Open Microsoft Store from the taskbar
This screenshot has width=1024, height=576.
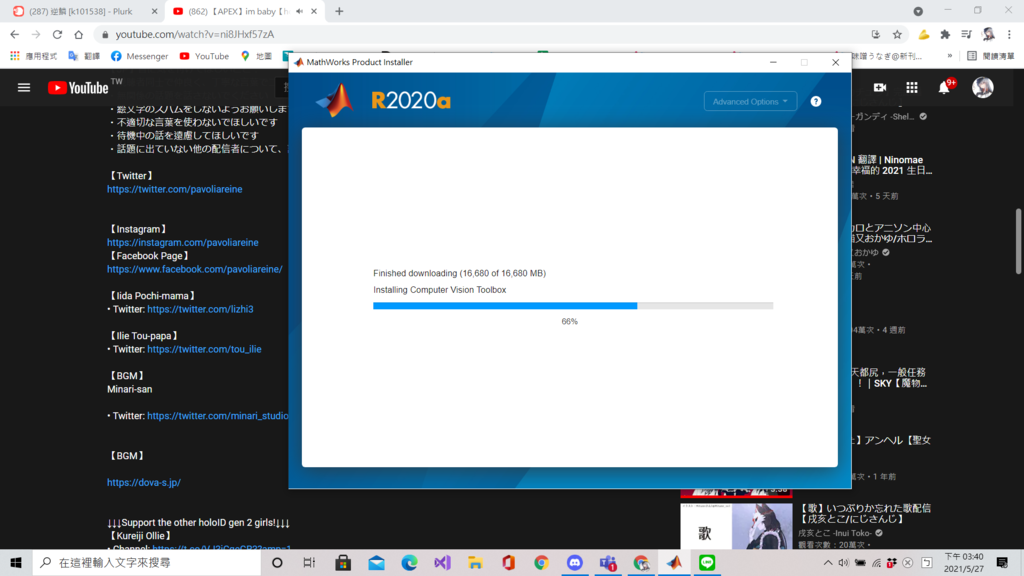pyautogui.click(x=343, y=562)
